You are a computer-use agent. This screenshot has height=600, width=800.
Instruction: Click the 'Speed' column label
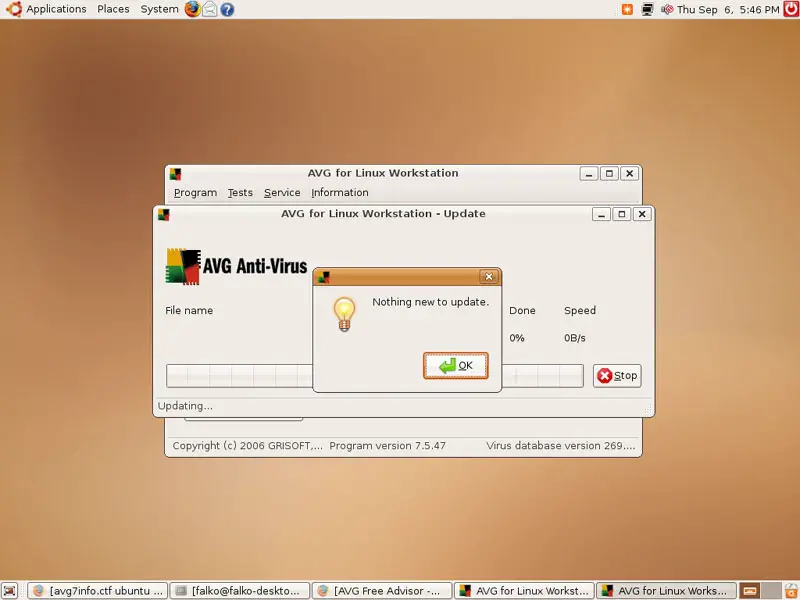[580, 310]
